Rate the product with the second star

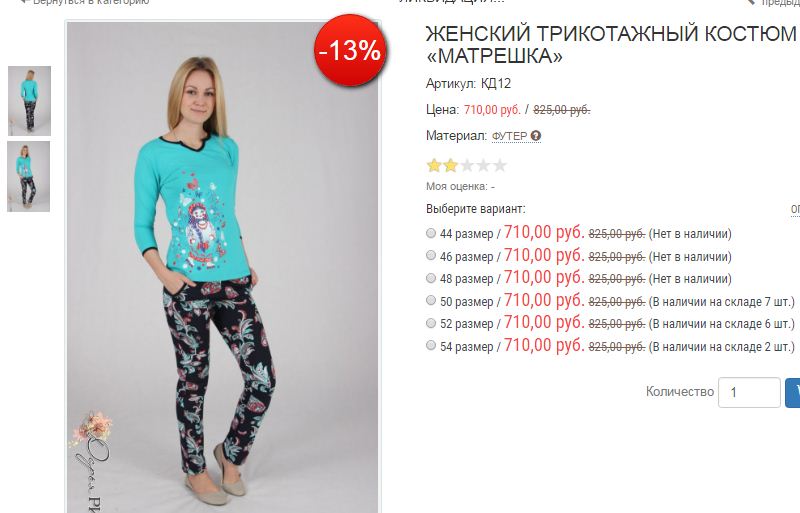point(451,165)
